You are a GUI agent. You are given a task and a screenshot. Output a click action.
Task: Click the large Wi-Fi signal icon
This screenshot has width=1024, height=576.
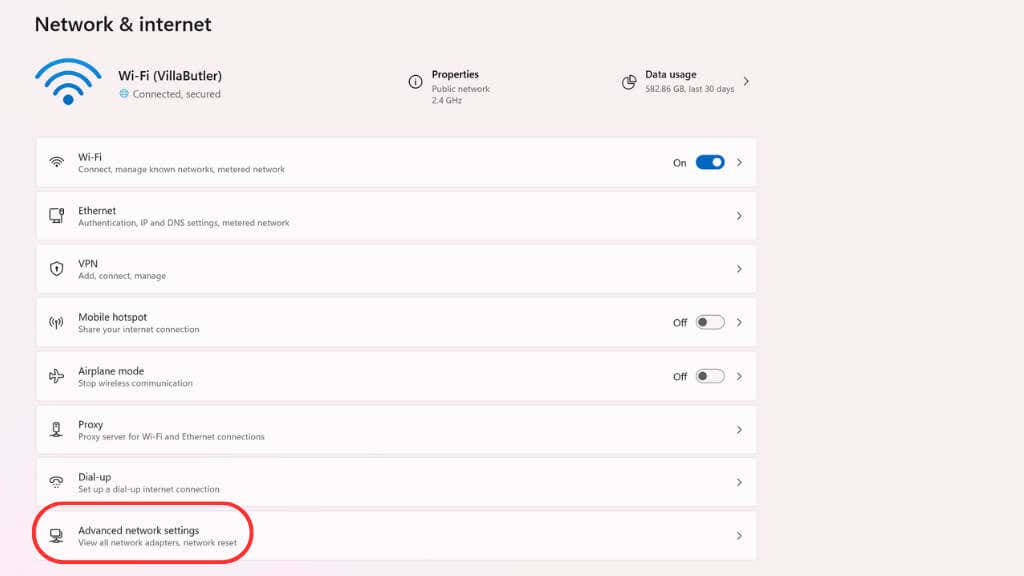pos(67,82)
